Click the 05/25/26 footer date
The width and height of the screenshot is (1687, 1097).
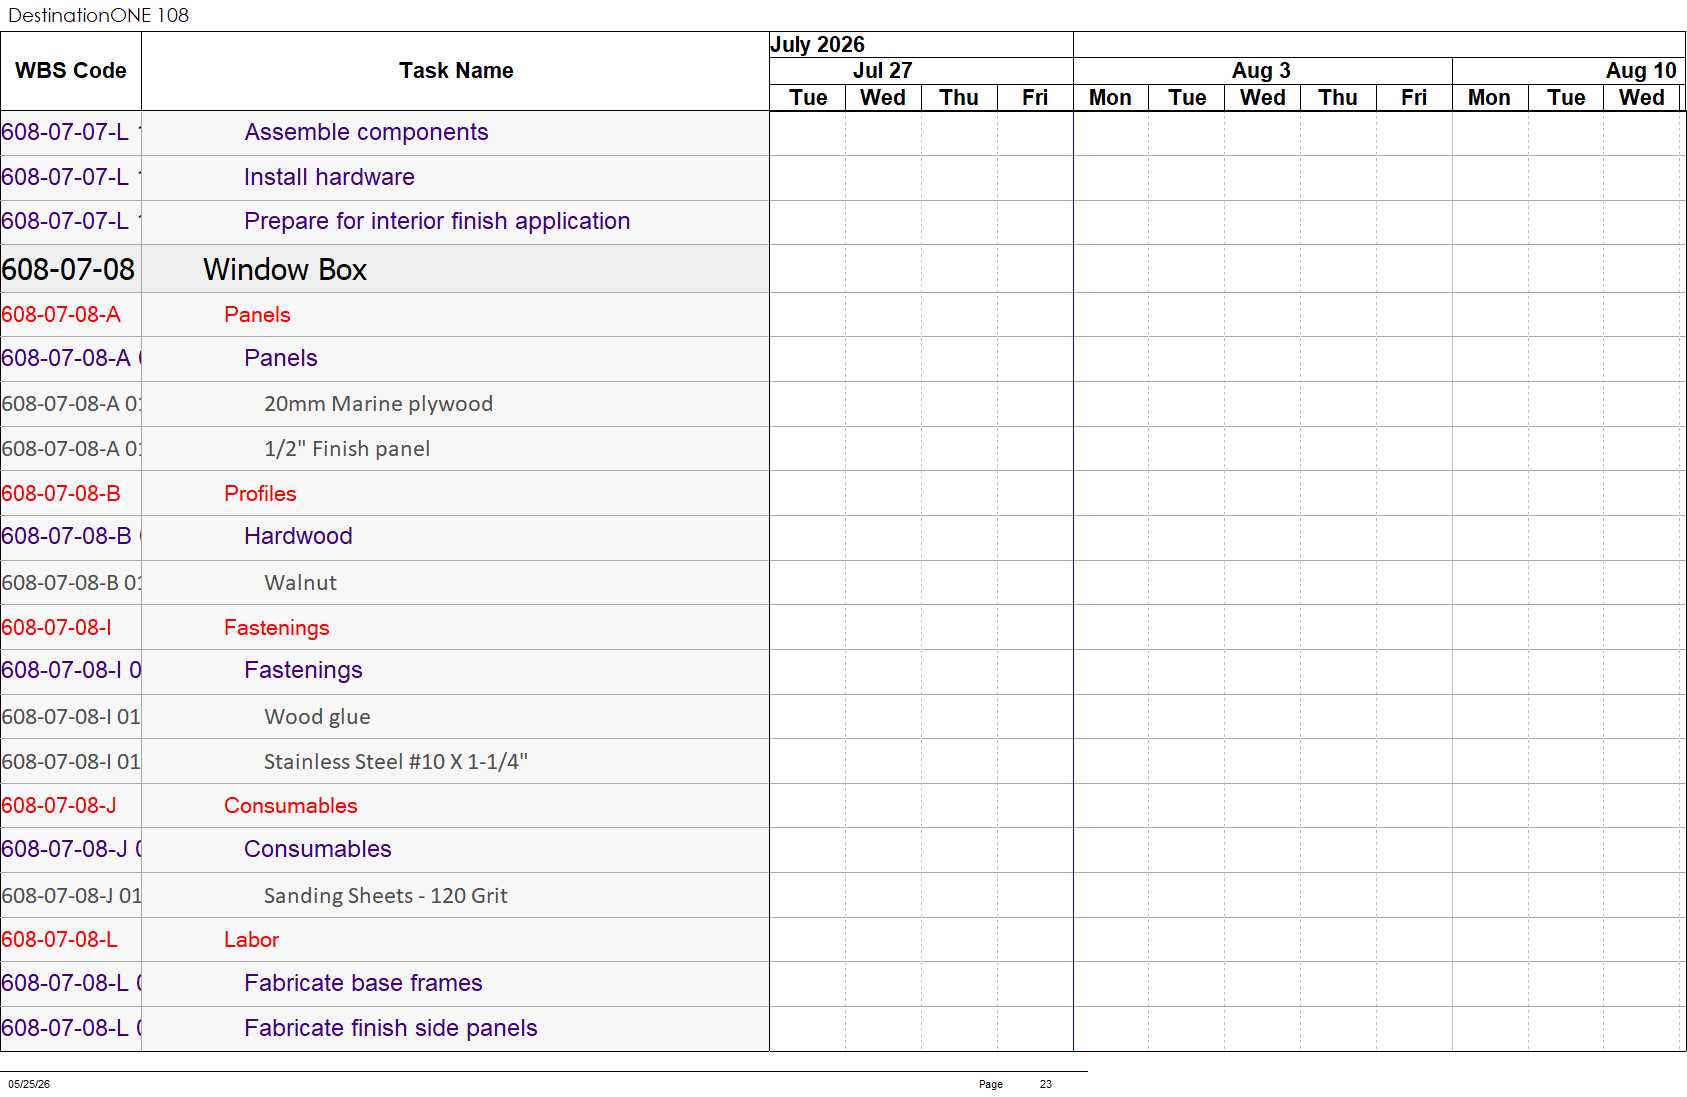(29, 1084)
